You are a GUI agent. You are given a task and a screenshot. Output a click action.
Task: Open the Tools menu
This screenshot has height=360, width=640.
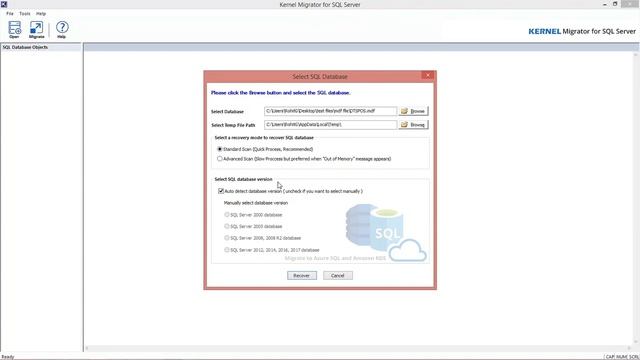click(x=25, y=13)
